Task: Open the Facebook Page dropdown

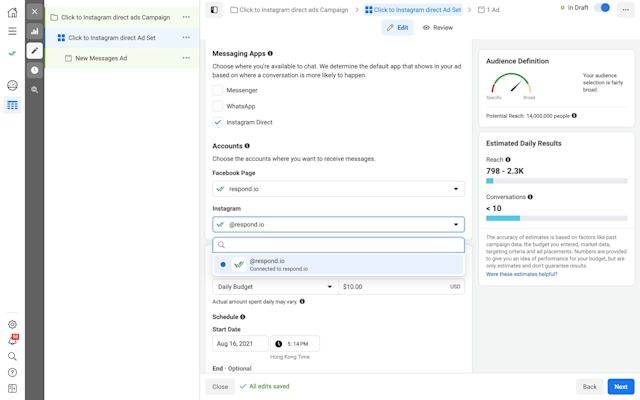Action: 338,189
